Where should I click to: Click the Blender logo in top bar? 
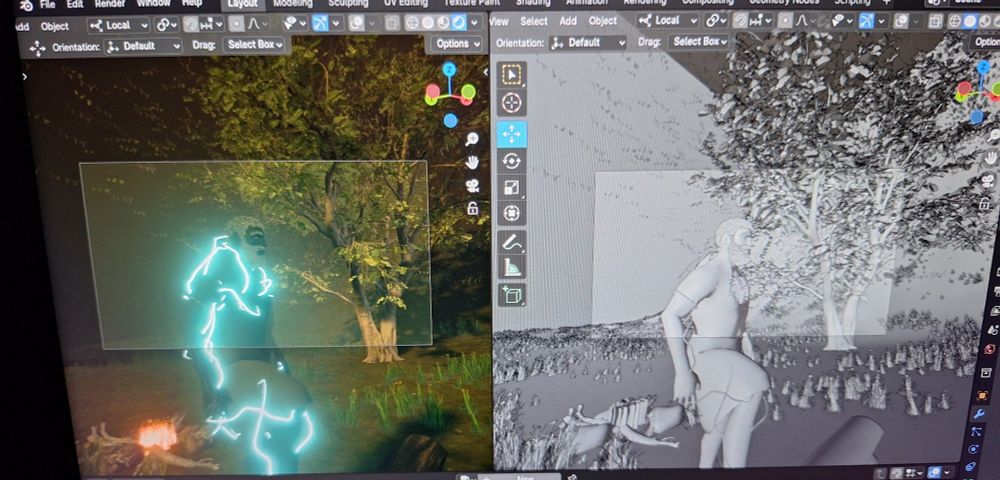pyautogui.click(x=26, y=4)
